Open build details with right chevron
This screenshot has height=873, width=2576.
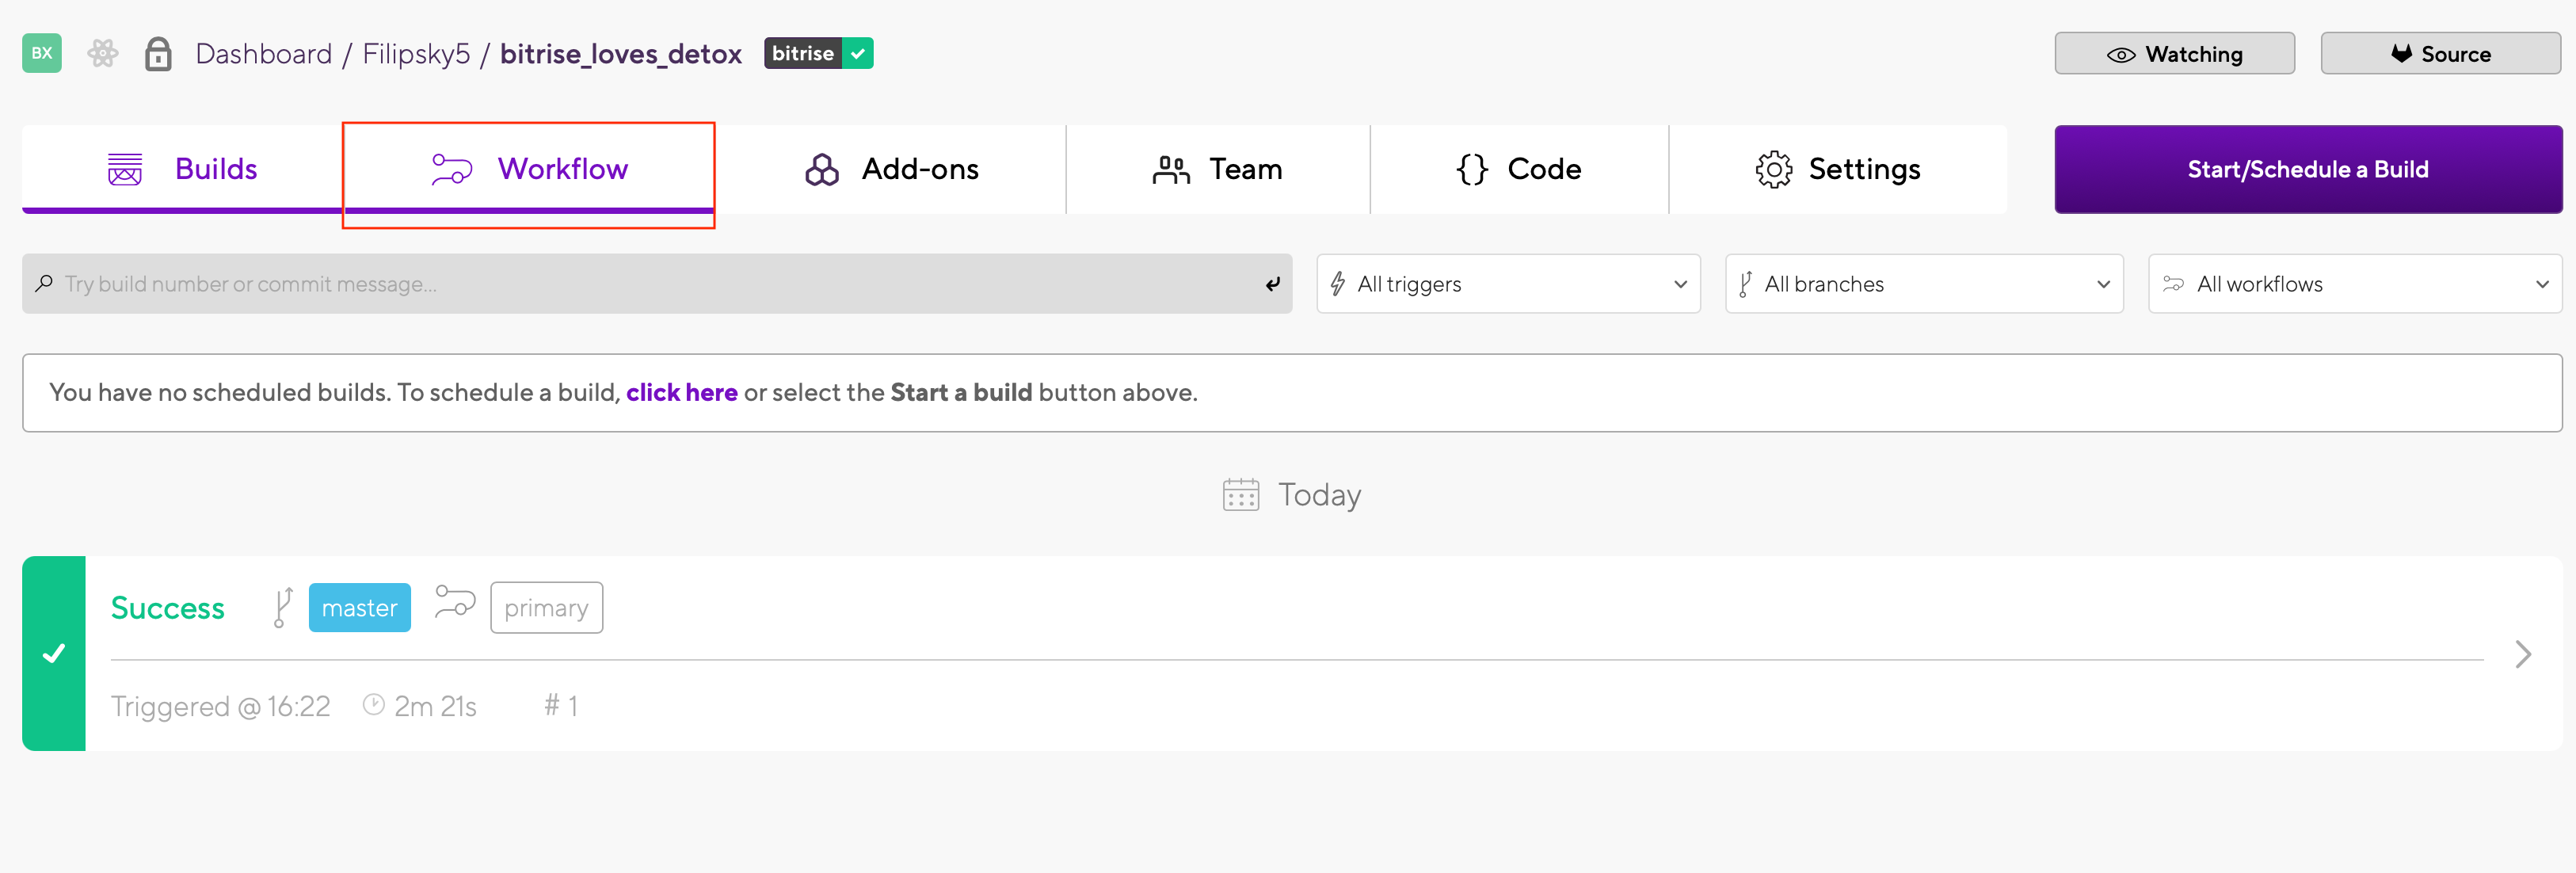(2524, 654)
